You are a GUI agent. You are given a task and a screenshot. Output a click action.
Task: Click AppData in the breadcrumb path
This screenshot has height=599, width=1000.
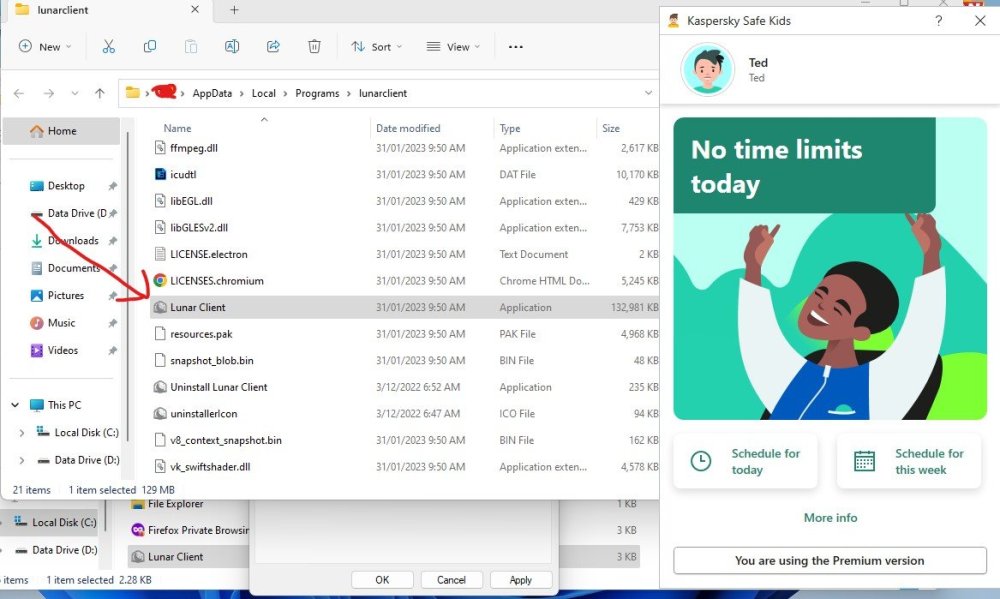(212, 93)
